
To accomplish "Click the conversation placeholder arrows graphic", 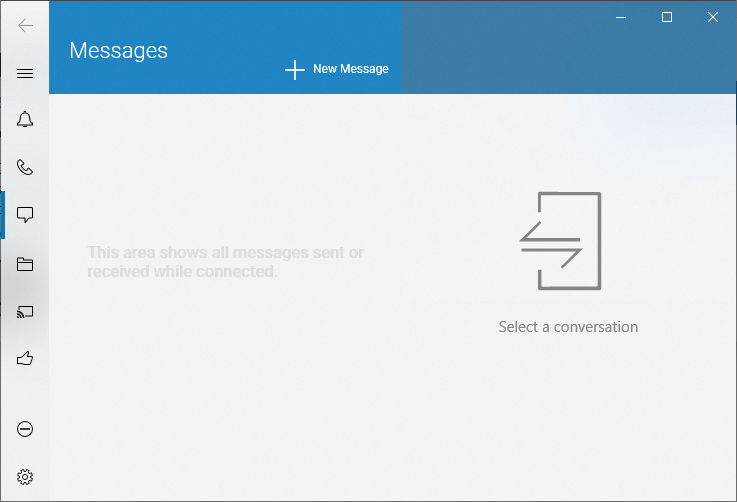I will pos(563,241).
